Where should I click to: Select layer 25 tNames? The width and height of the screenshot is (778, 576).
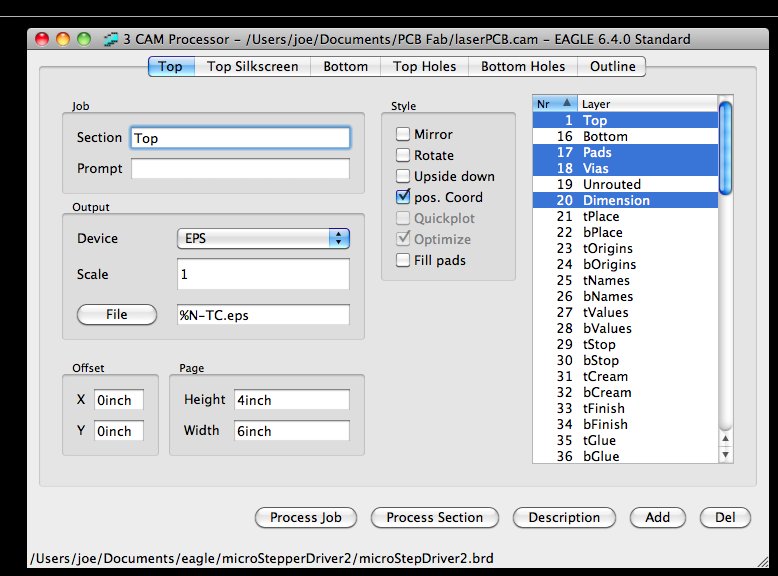tap(625, 280)
